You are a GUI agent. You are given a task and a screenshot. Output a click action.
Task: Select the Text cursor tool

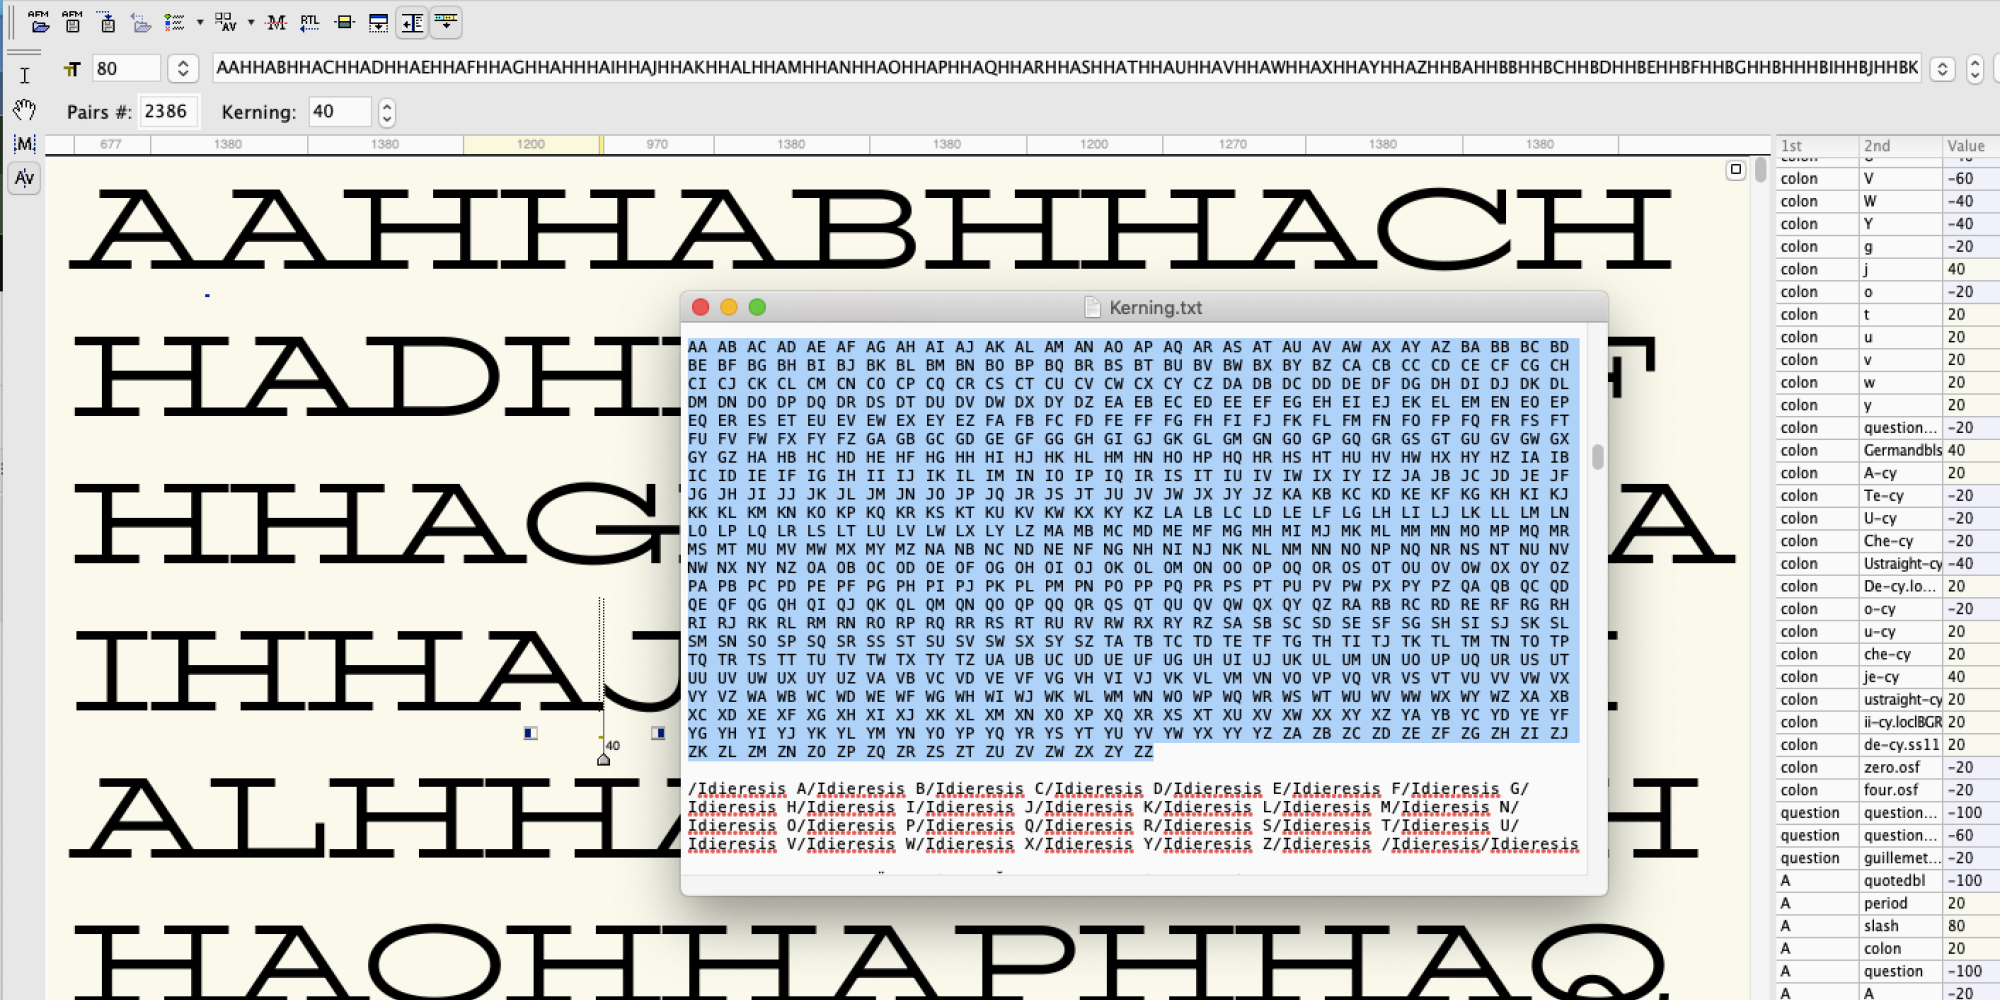coord(24,75)
